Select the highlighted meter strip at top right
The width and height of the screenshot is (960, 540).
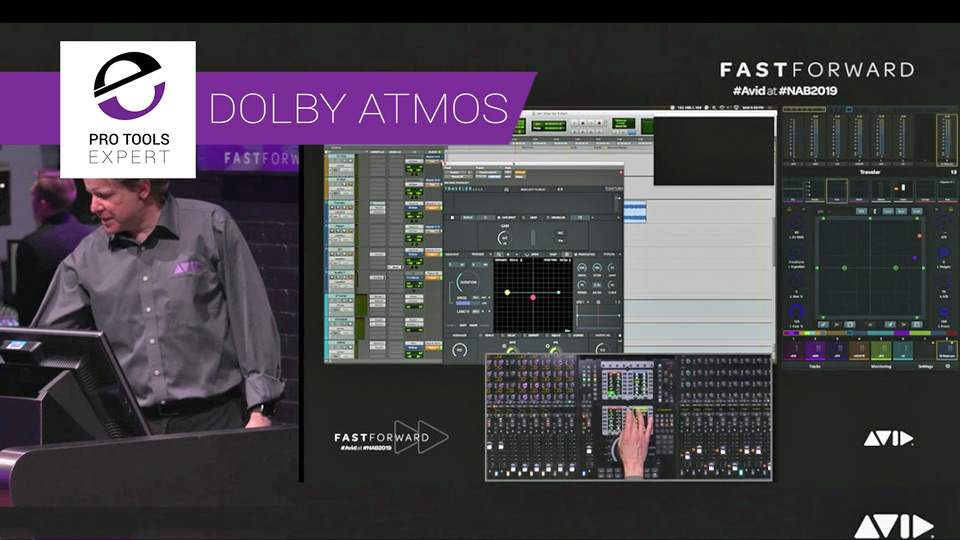pos(947,140)
